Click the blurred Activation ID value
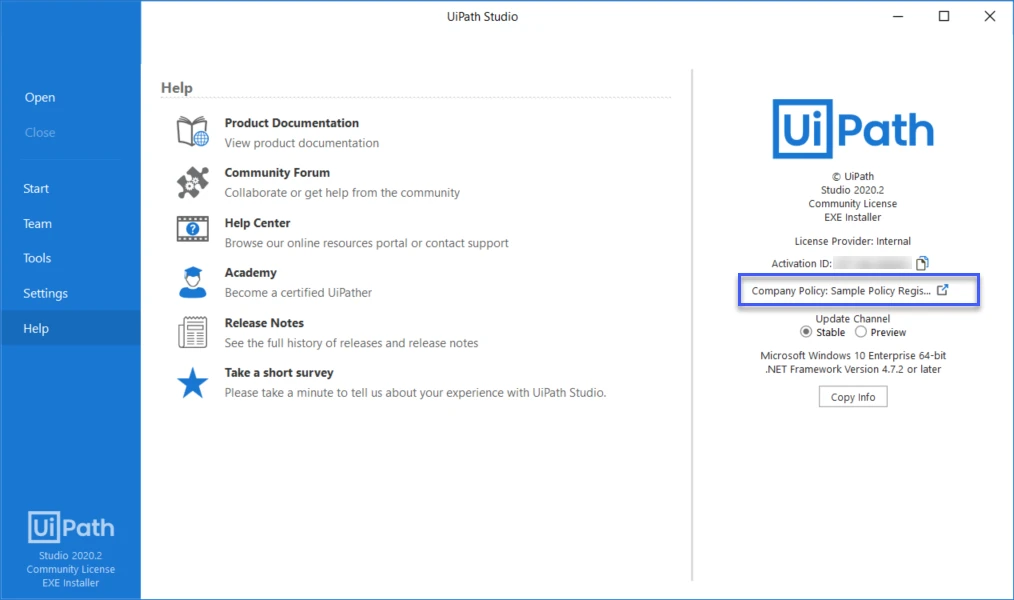This screenshot has height=600, width=1014. click(x=872, y=262)
